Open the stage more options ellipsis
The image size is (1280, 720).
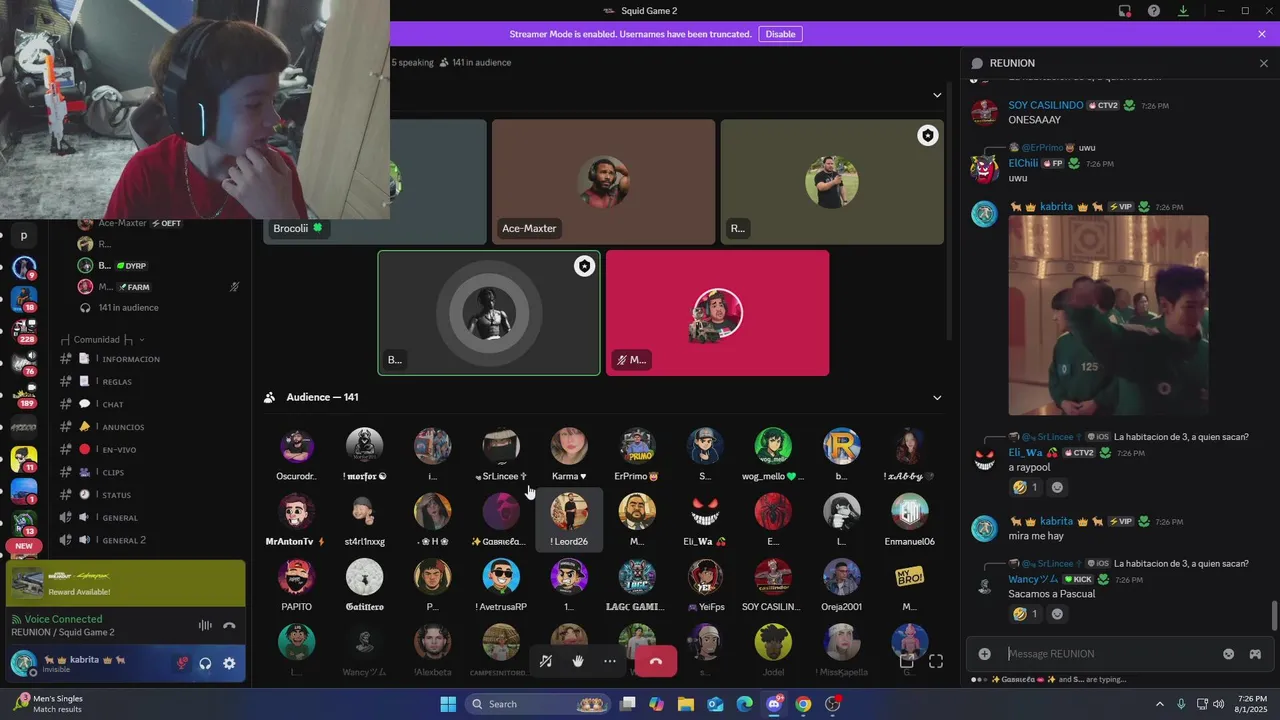610,661
